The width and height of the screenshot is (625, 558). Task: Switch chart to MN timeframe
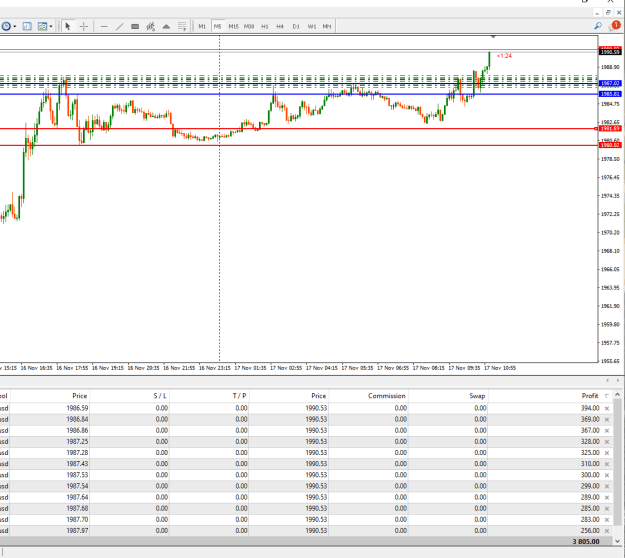coord(327,27)
